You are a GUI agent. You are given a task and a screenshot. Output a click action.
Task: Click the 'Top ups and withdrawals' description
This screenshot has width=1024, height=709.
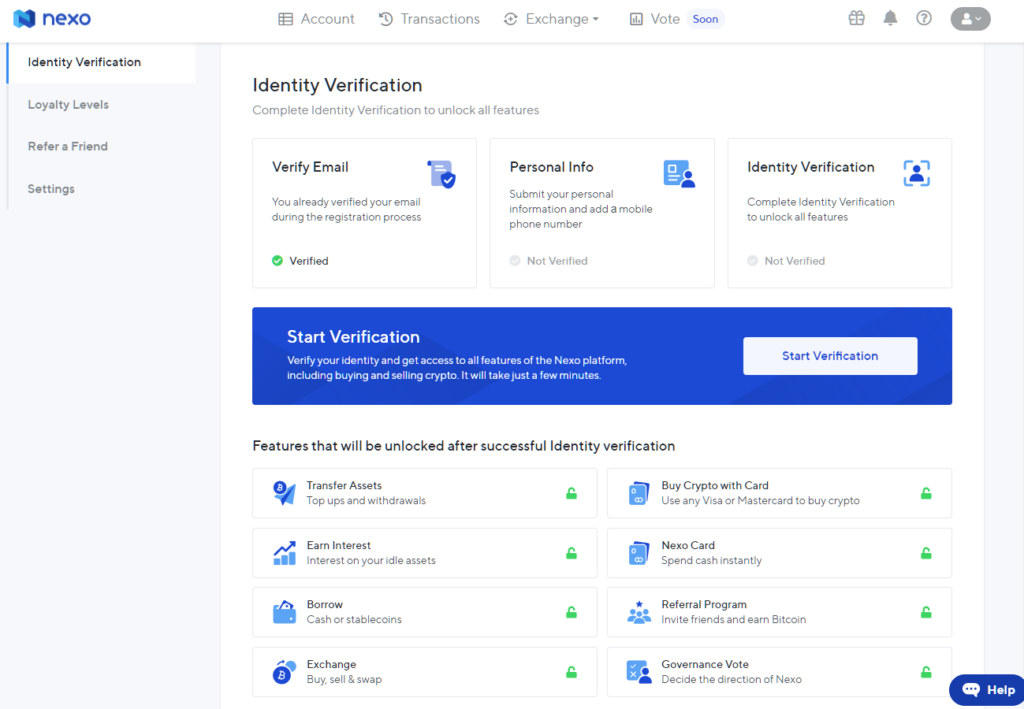click(366, 501)
